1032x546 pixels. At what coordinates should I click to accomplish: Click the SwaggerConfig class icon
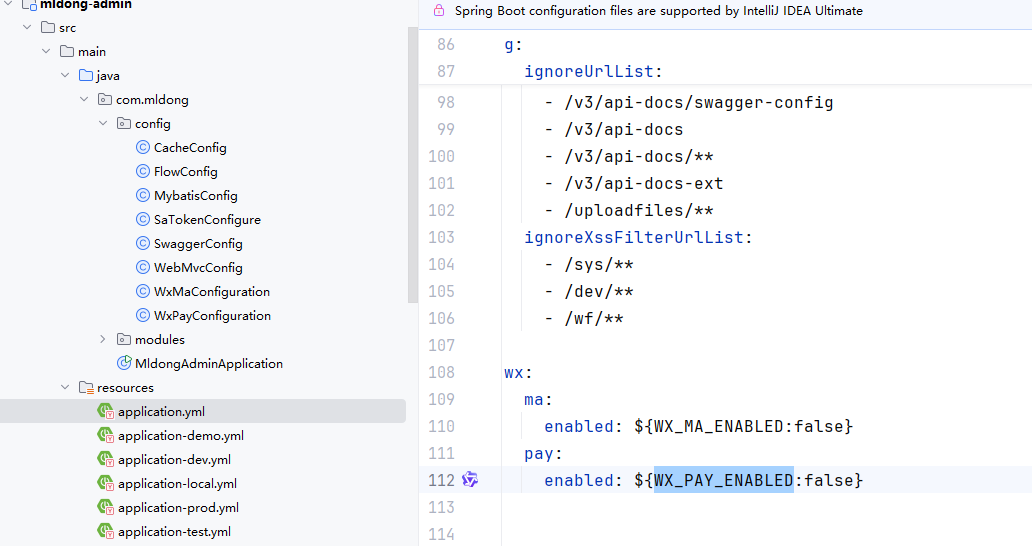tap(143, 244)
